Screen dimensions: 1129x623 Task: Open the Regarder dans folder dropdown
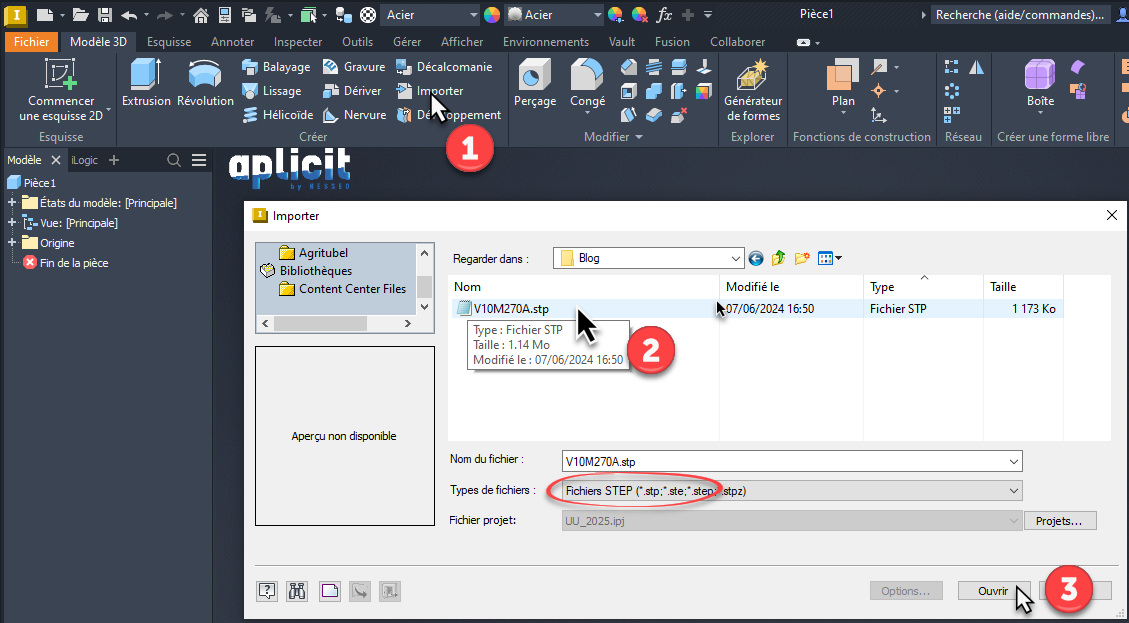[x=735, y=258]
